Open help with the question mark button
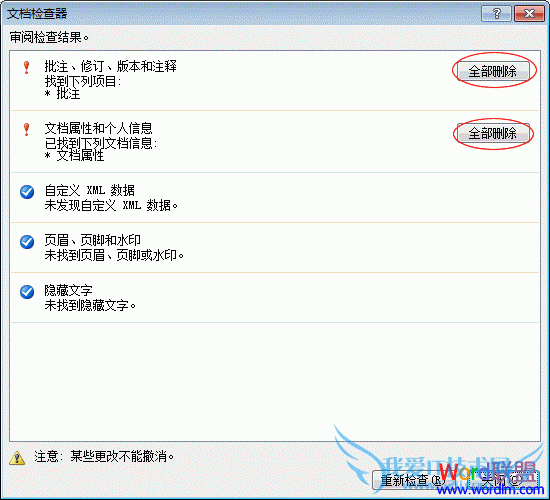550x500 pixels. click(496, 14)
